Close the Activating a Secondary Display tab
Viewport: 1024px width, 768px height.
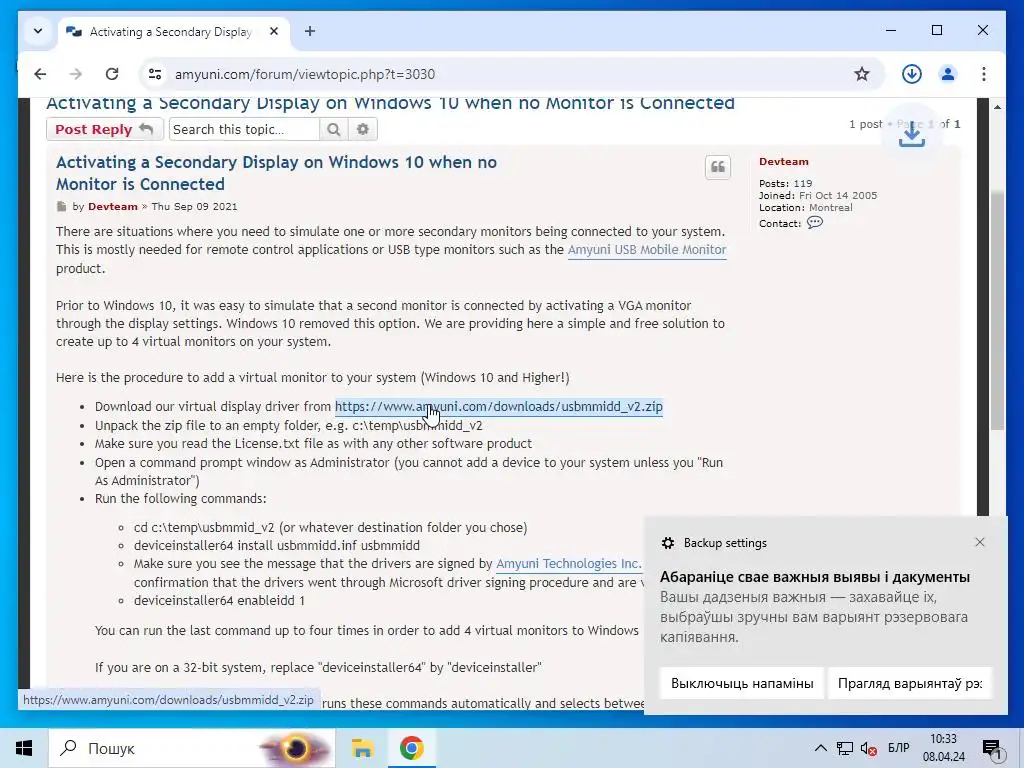[274, 31]
